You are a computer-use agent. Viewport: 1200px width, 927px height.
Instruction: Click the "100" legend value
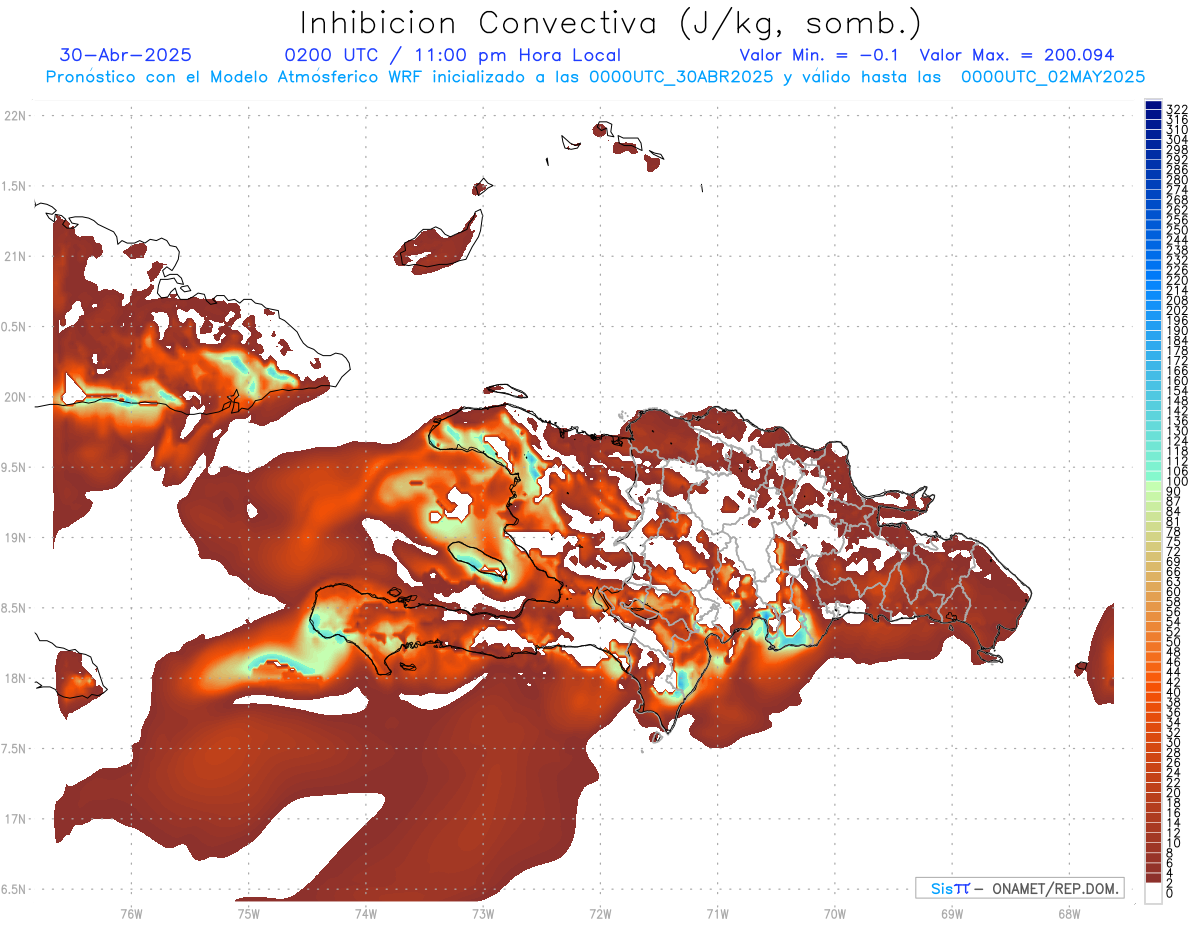(x=1176, y=482)
